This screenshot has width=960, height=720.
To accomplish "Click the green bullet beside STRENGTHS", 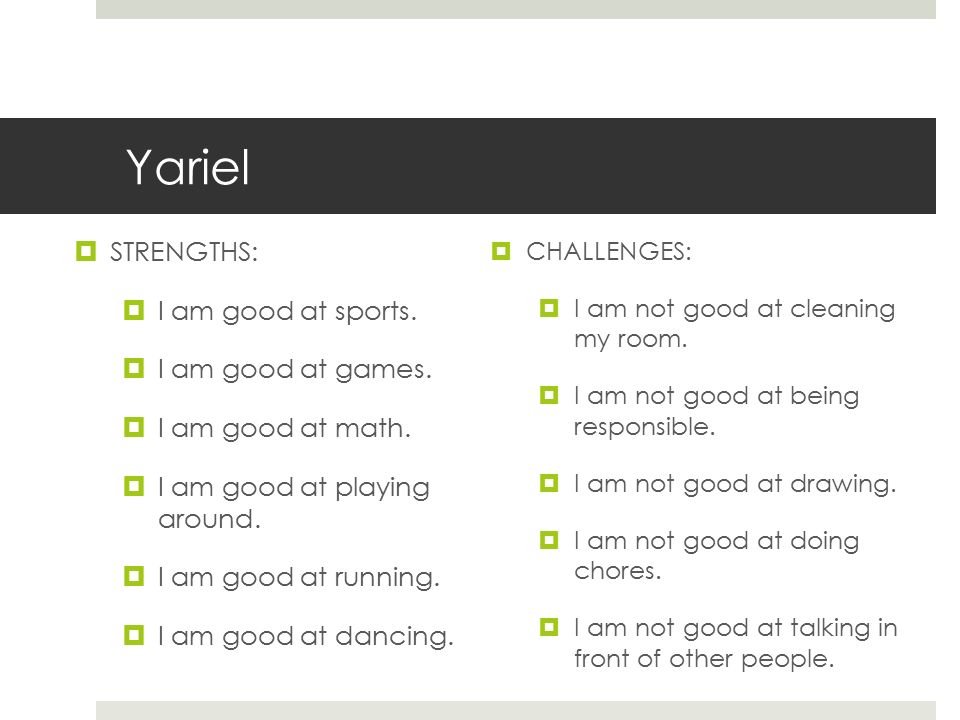I will coord(86,251).
